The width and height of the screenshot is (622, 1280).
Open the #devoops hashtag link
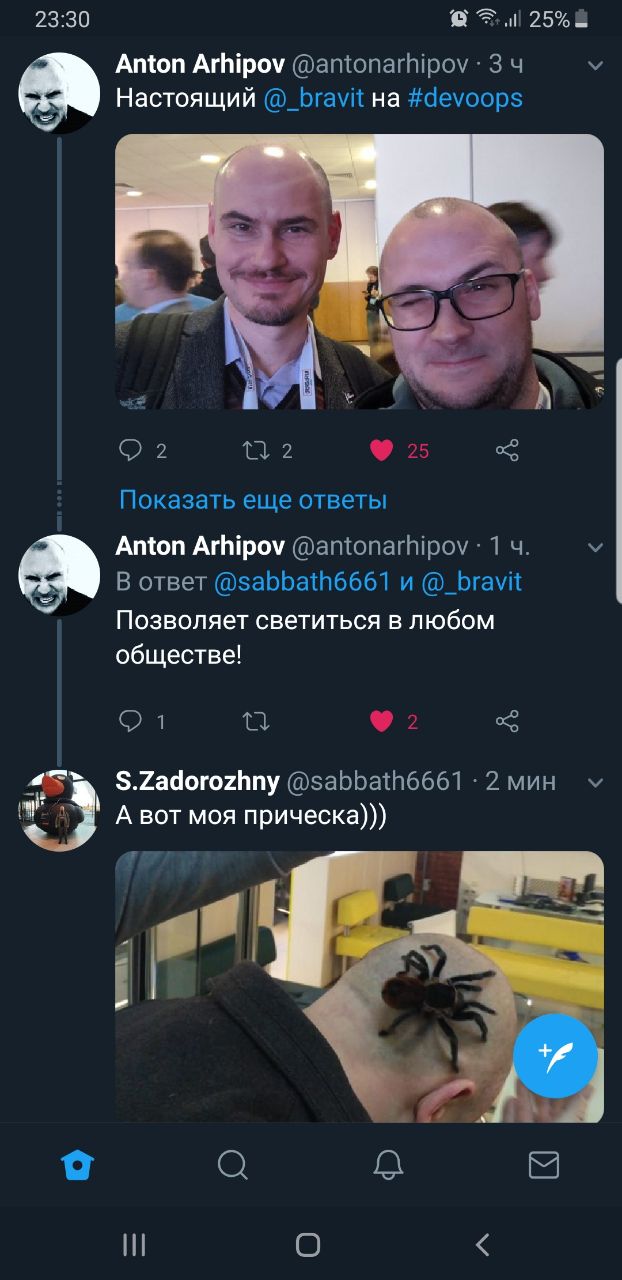(465, 98)
